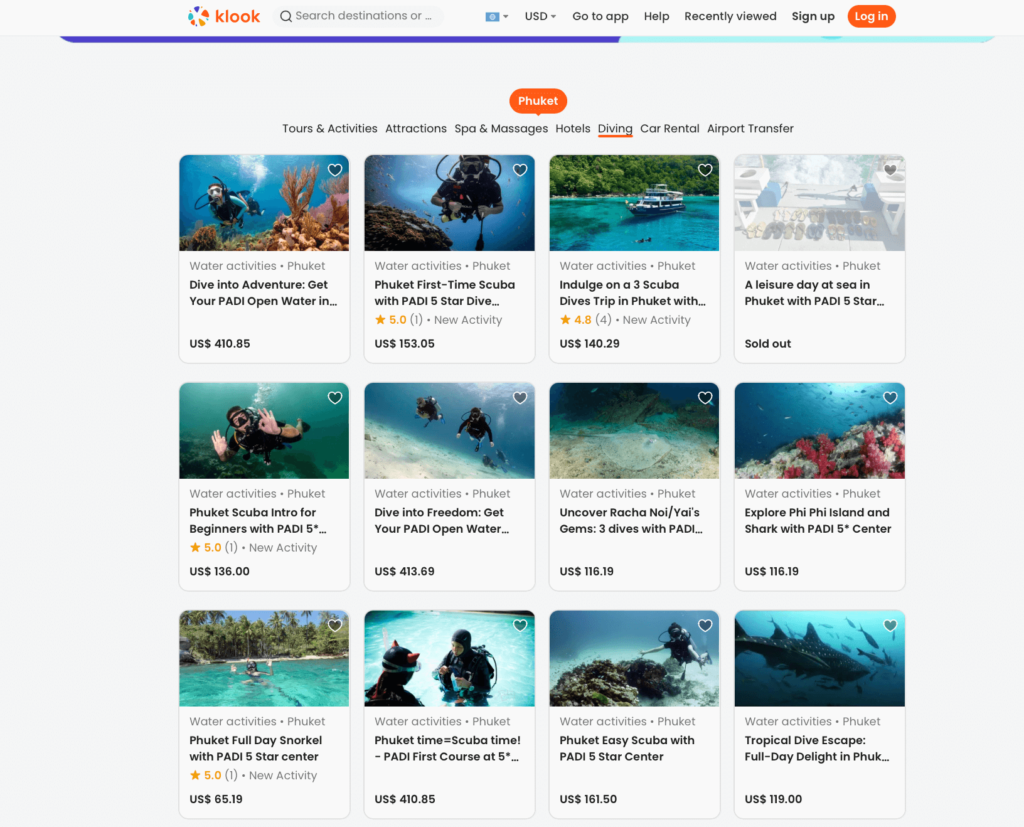Click the Sign up link
Screen dimensions: 1024x827
(813, 16)
